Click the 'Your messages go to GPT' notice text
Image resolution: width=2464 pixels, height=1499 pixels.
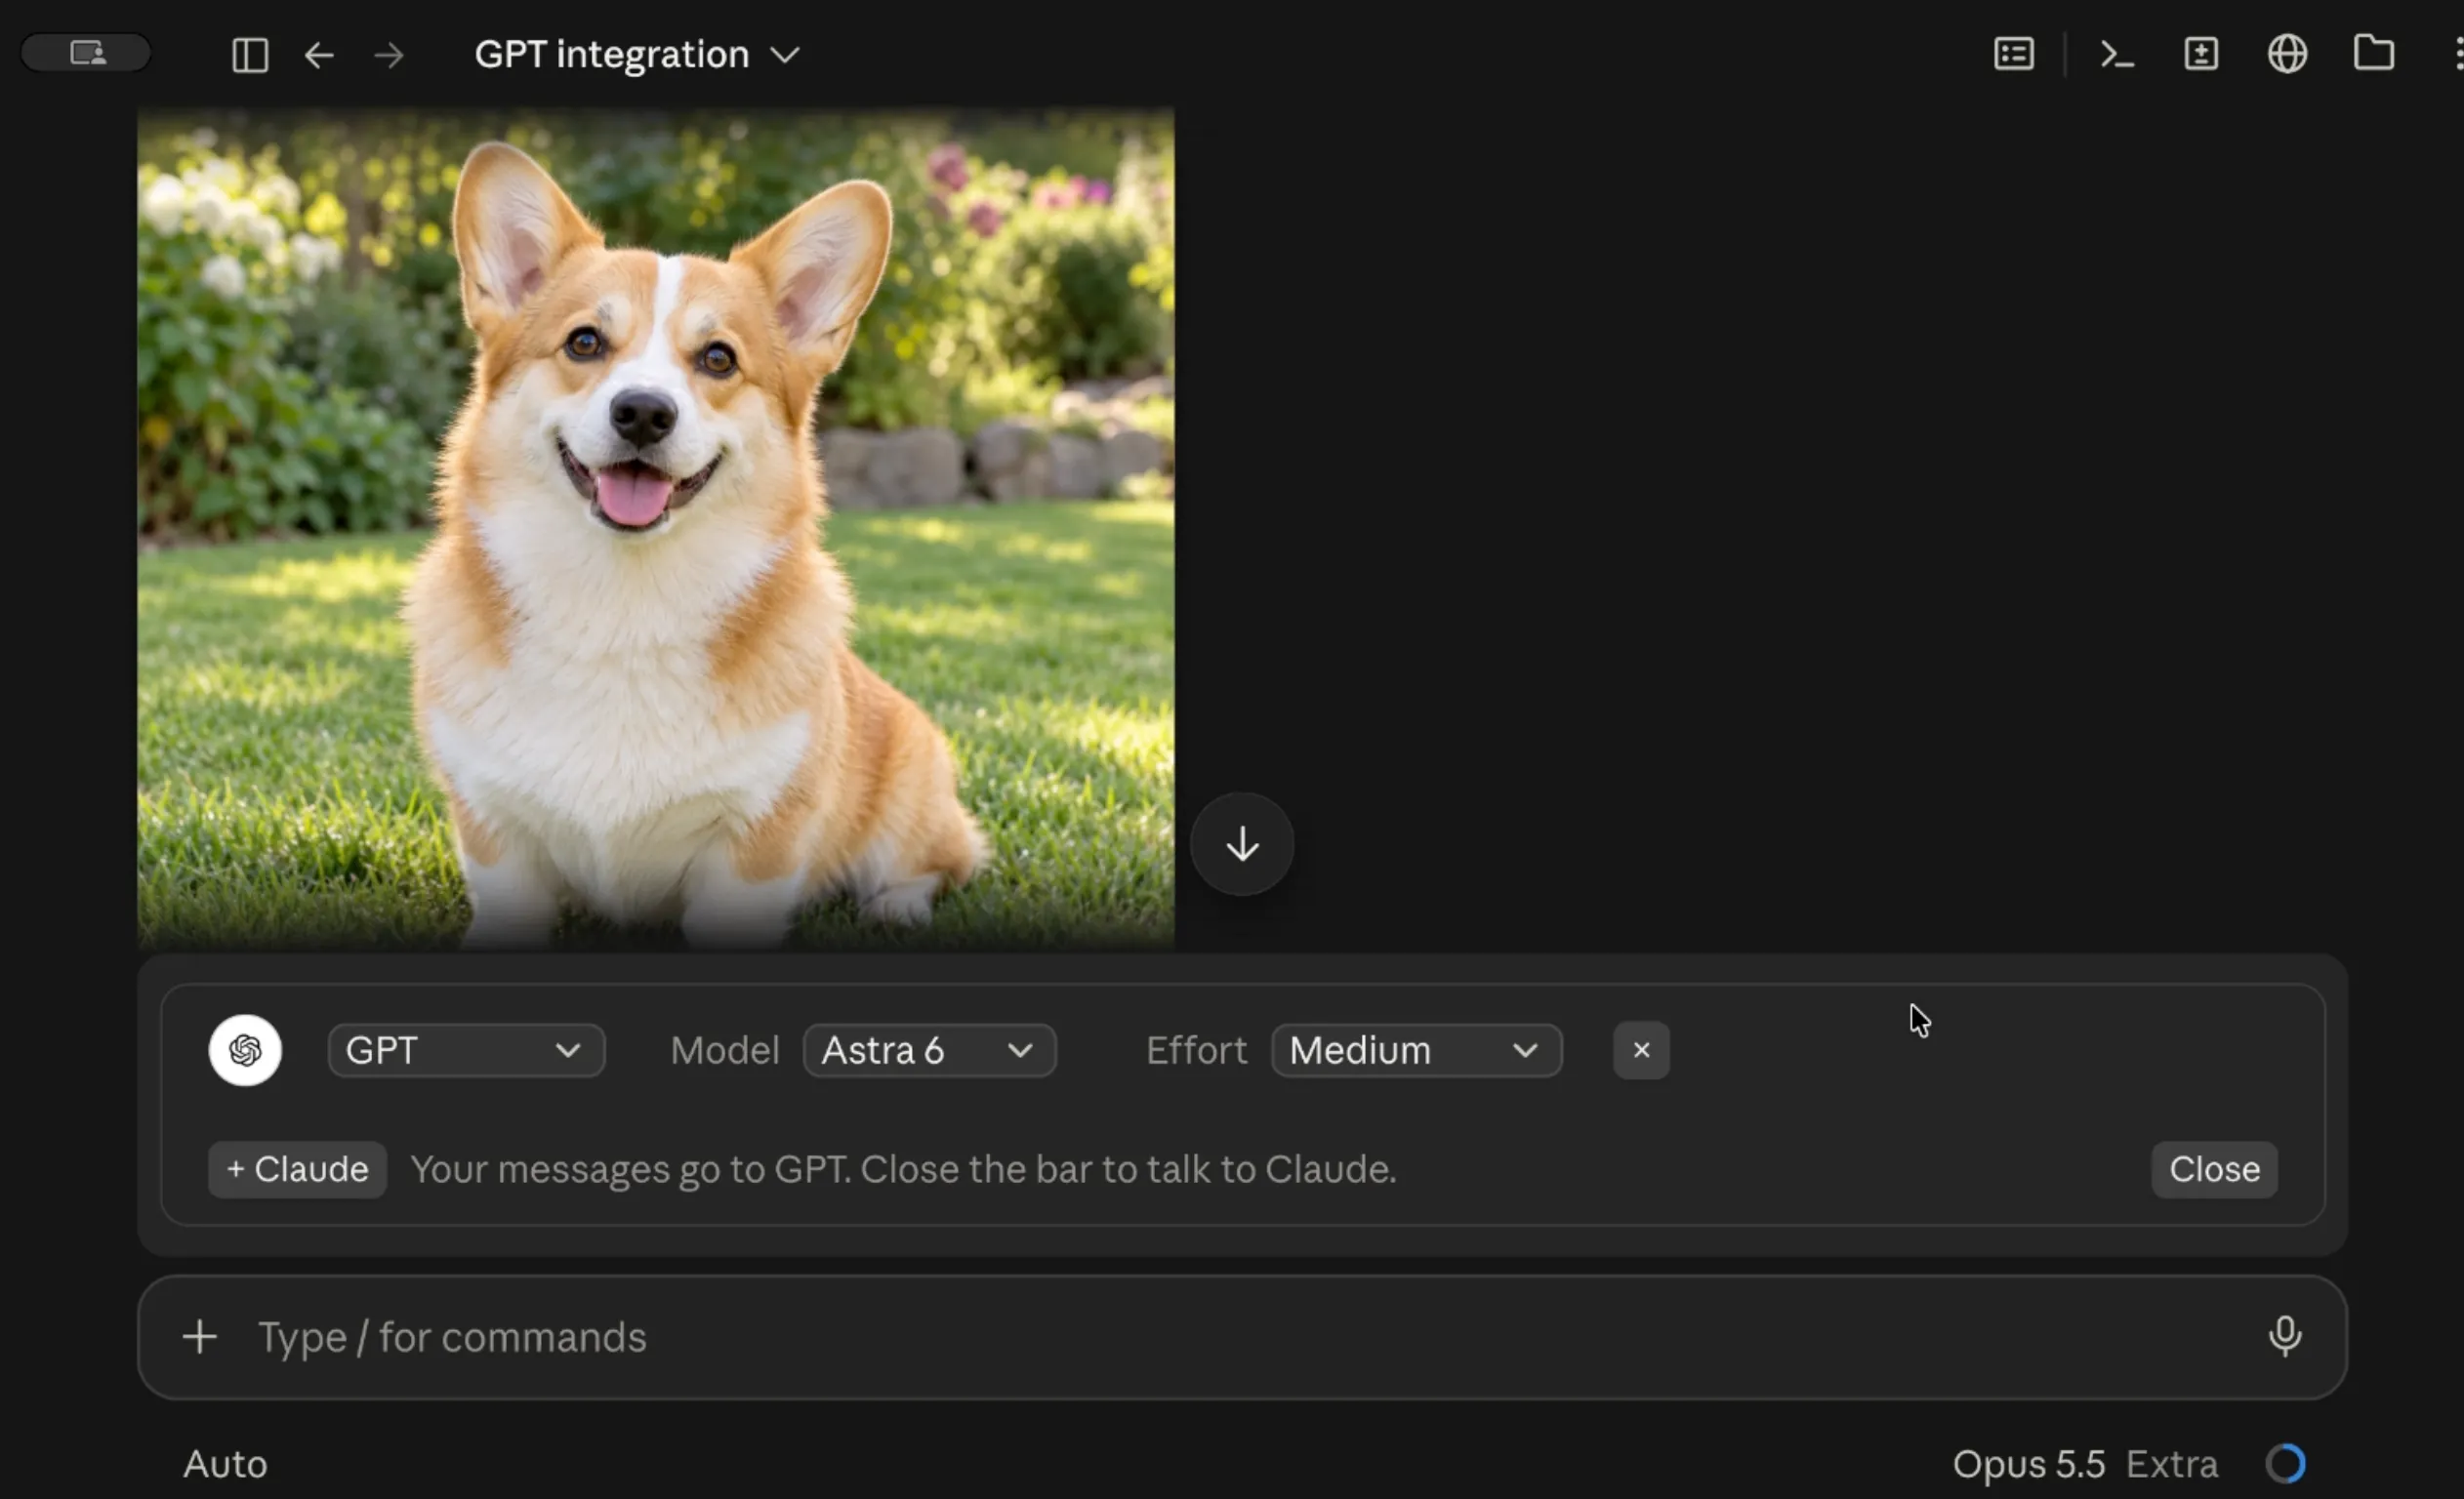click(x=903, y=1169)
